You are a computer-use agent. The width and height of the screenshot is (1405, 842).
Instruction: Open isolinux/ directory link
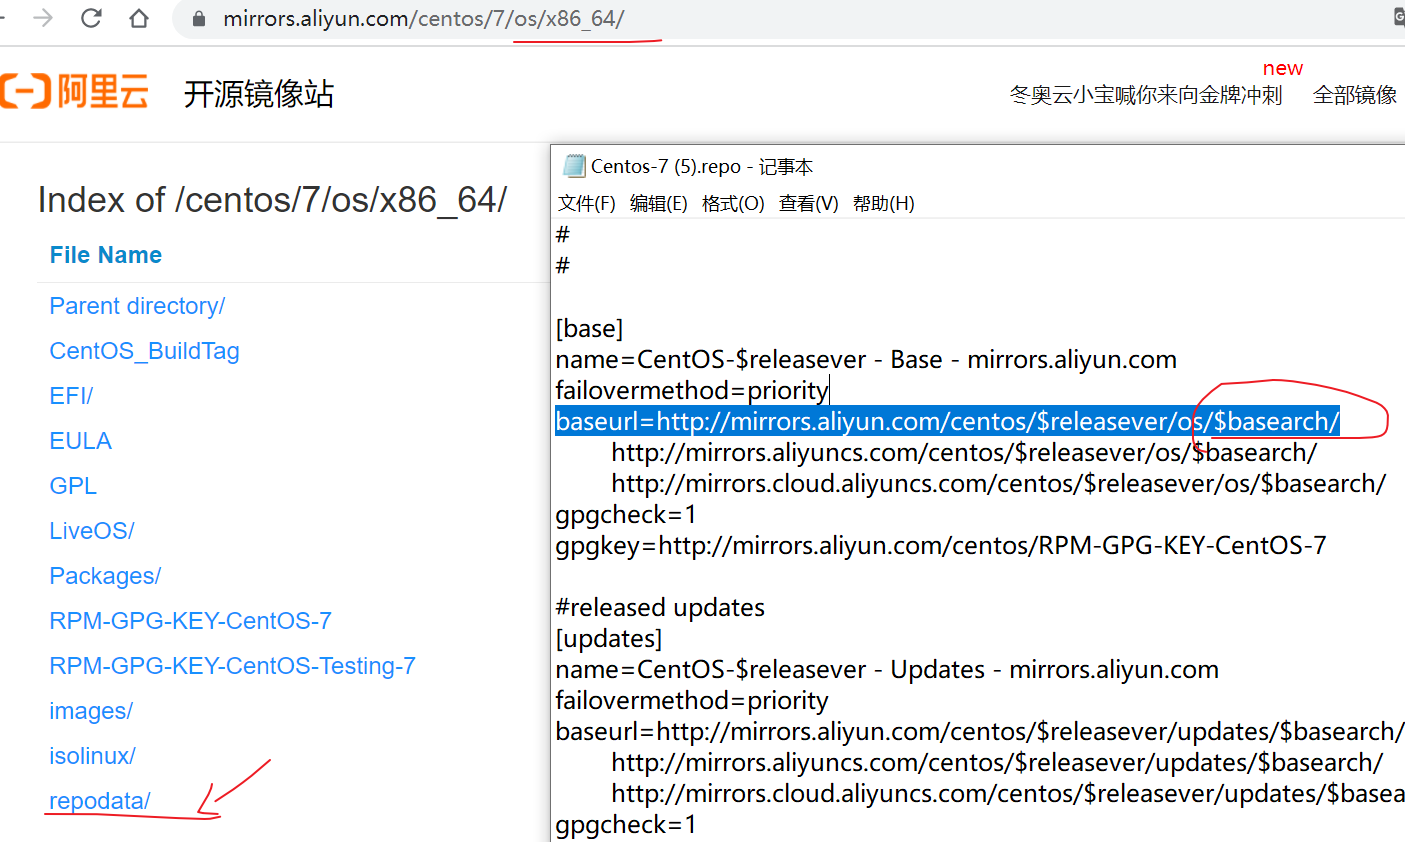tap(92, 756)
